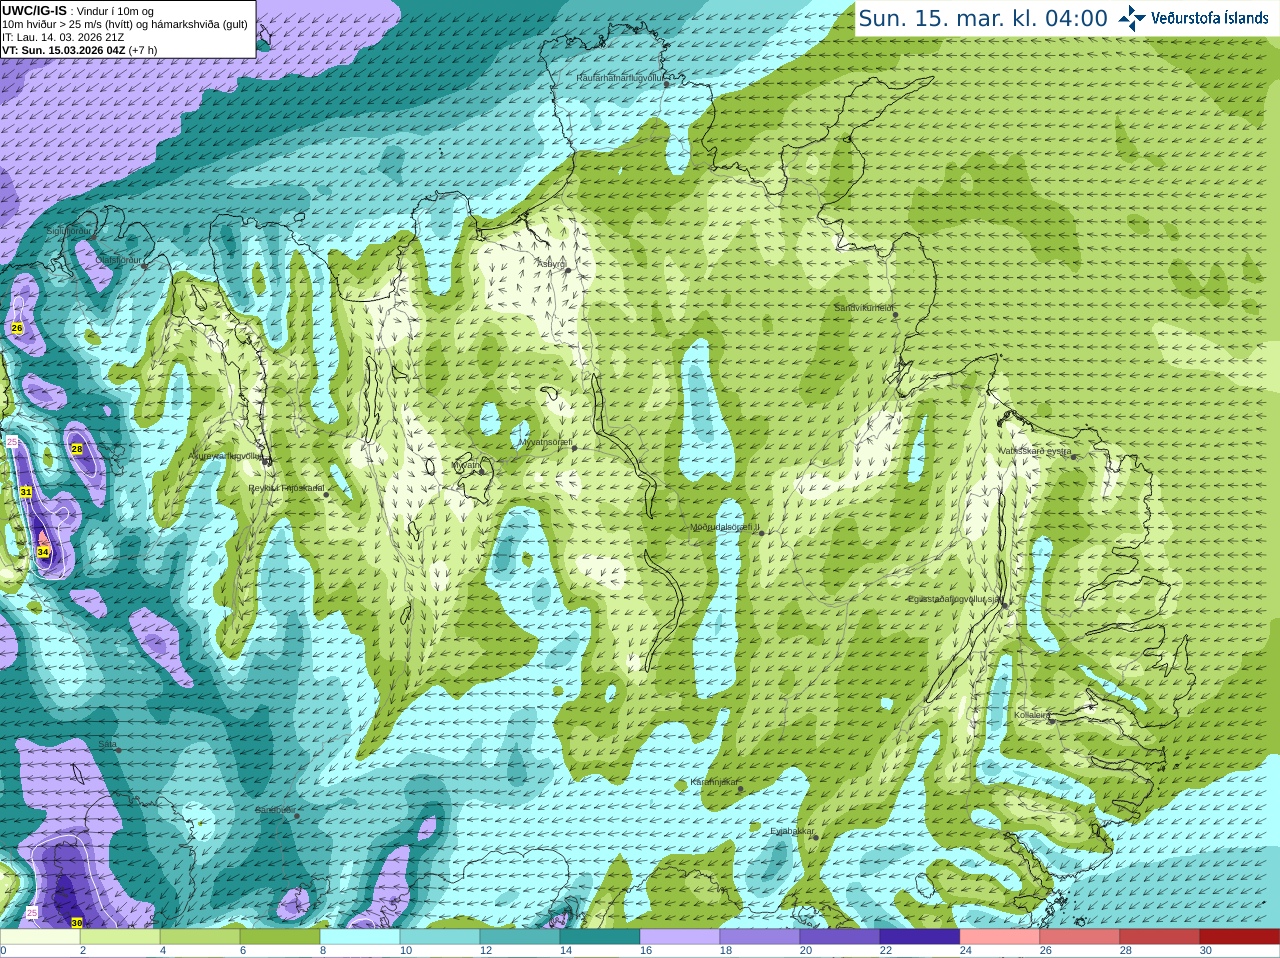This screenshot has width=1280, height=958.
Task: Pick the 16–18 m/s lavender legend swatch
Action: pyautogui.click(x=680, y=937)
